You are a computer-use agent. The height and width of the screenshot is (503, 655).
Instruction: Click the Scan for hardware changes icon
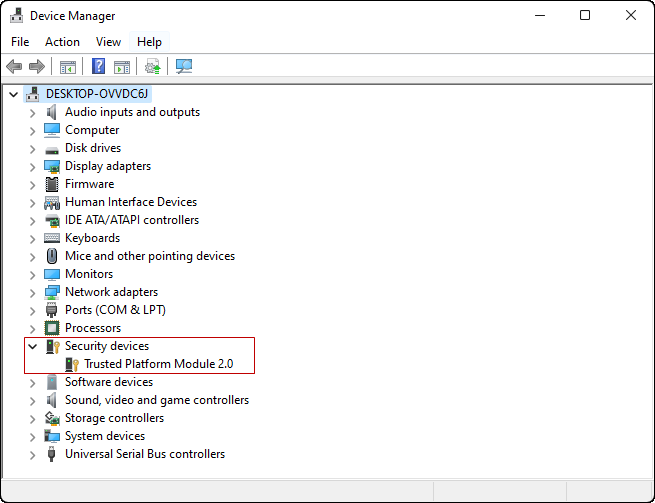click(x=184, y=66)
